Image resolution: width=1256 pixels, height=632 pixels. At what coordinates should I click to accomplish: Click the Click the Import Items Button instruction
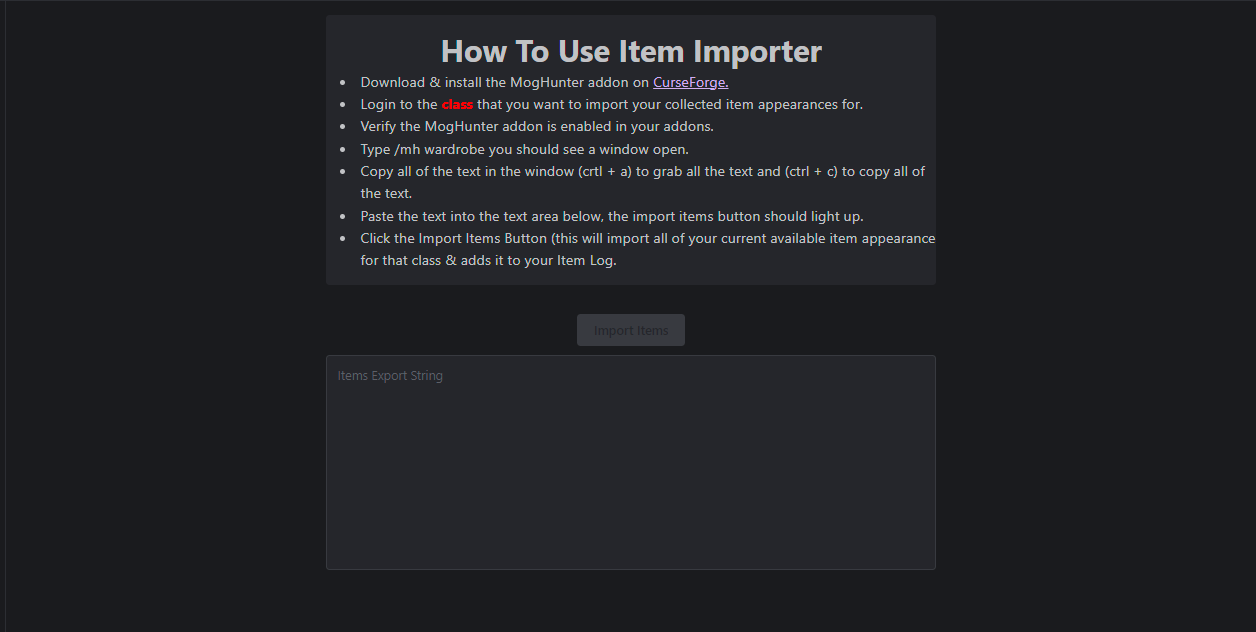[648, 249]
